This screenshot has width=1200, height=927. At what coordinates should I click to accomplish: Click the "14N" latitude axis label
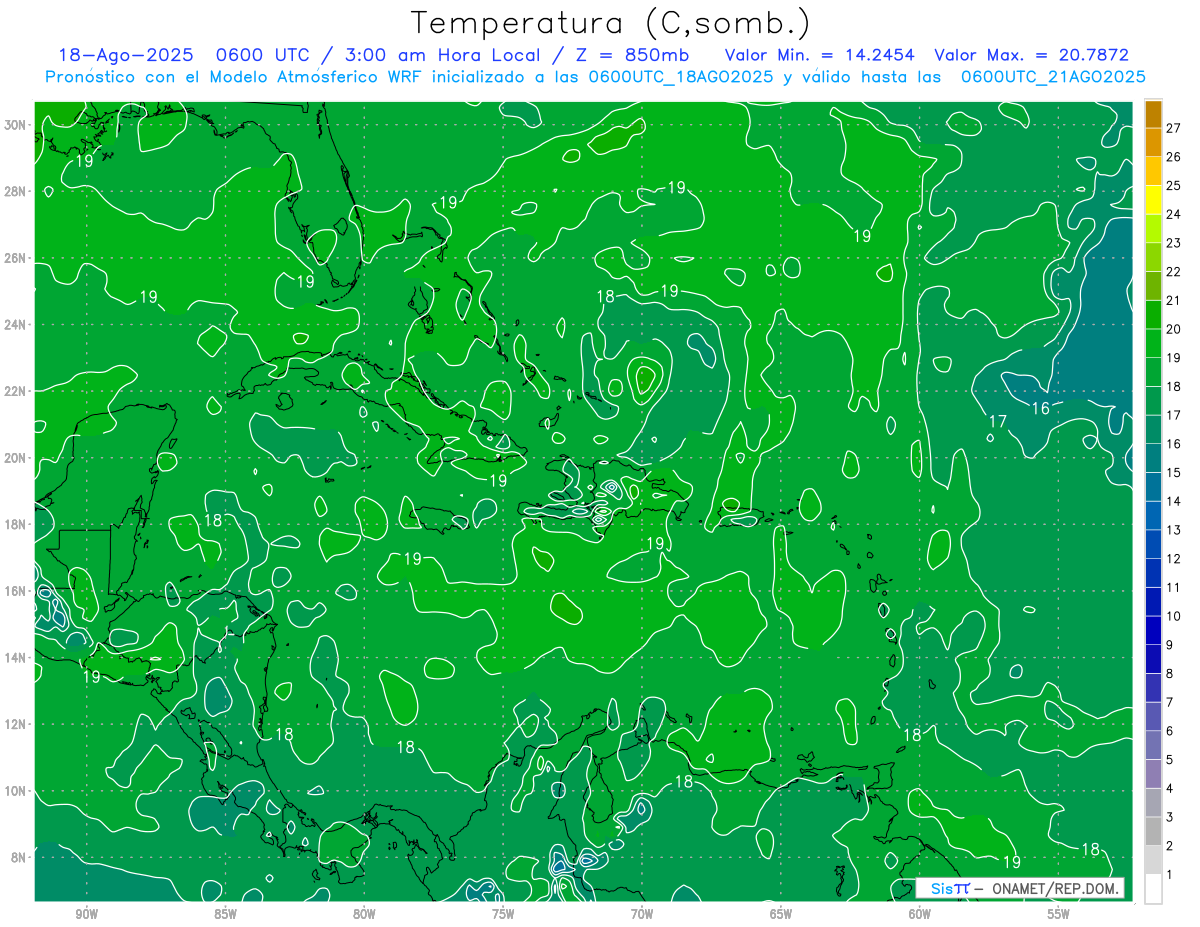[17, 658]
